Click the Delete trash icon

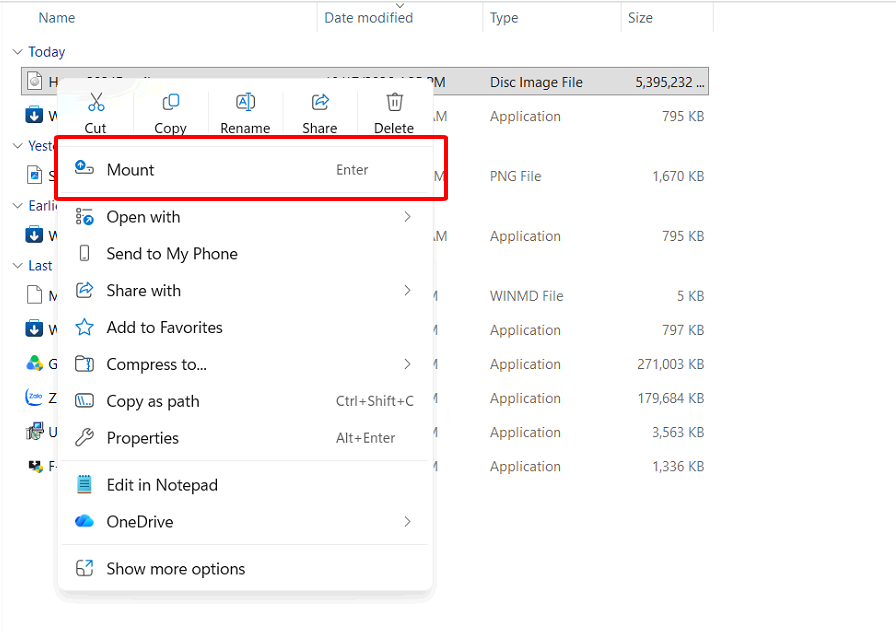(x=394, y=102)
